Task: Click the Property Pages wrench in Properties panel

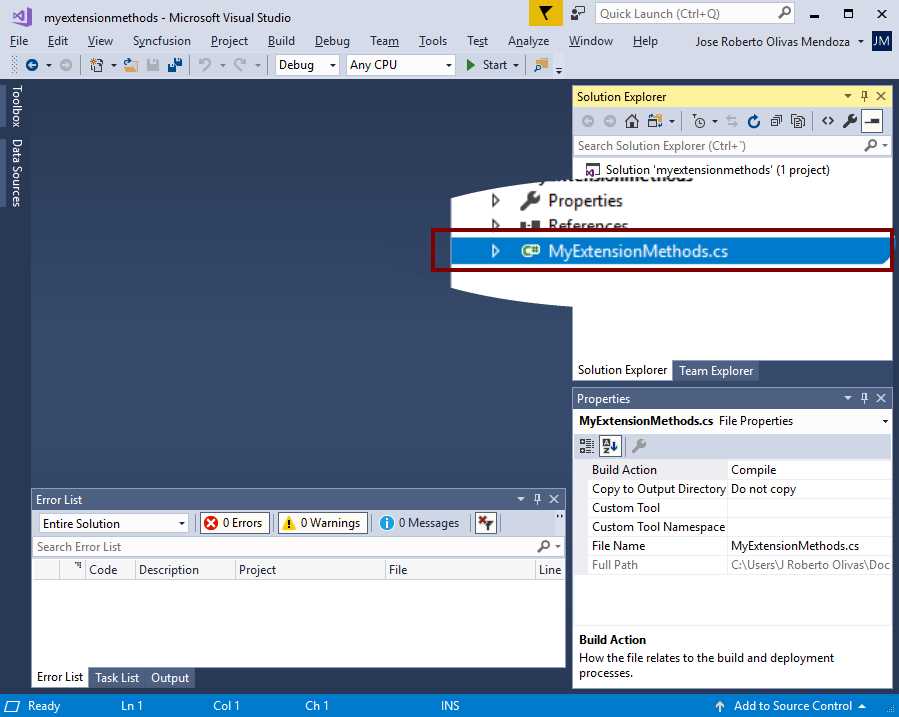Action: tap(639, 446)
